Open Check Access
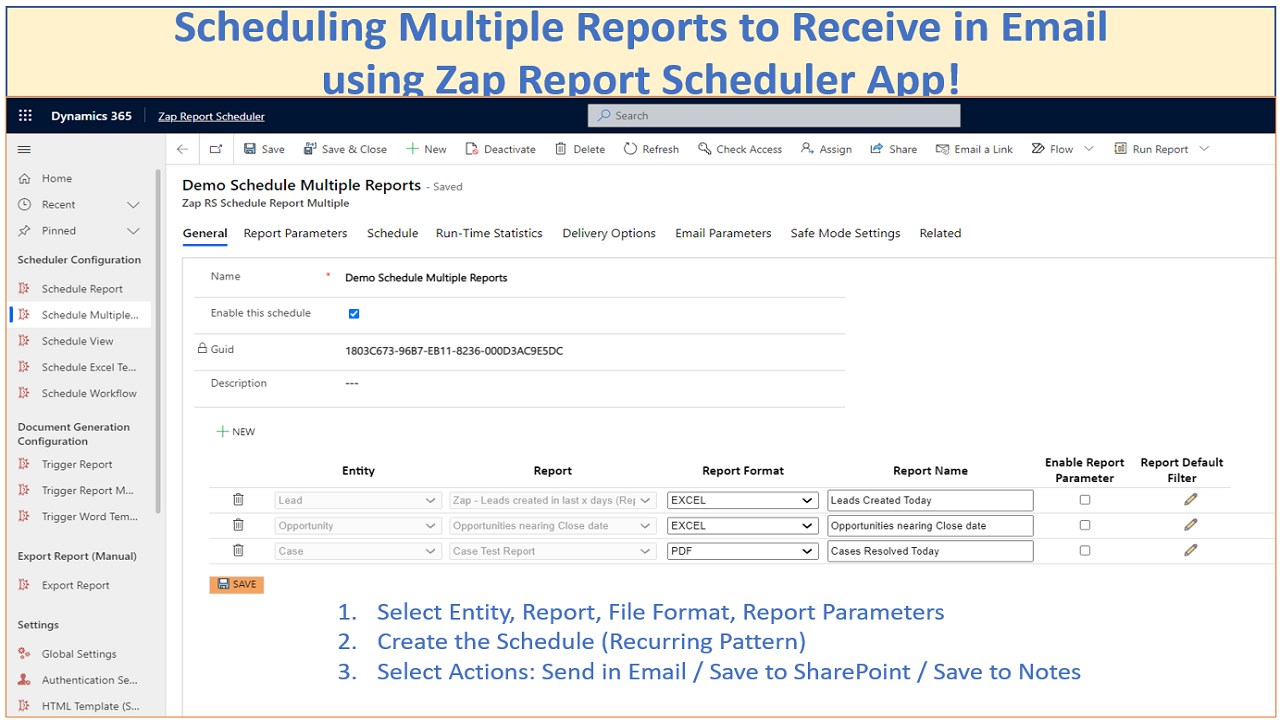1280x720 pixels. [x=740, y=149]
